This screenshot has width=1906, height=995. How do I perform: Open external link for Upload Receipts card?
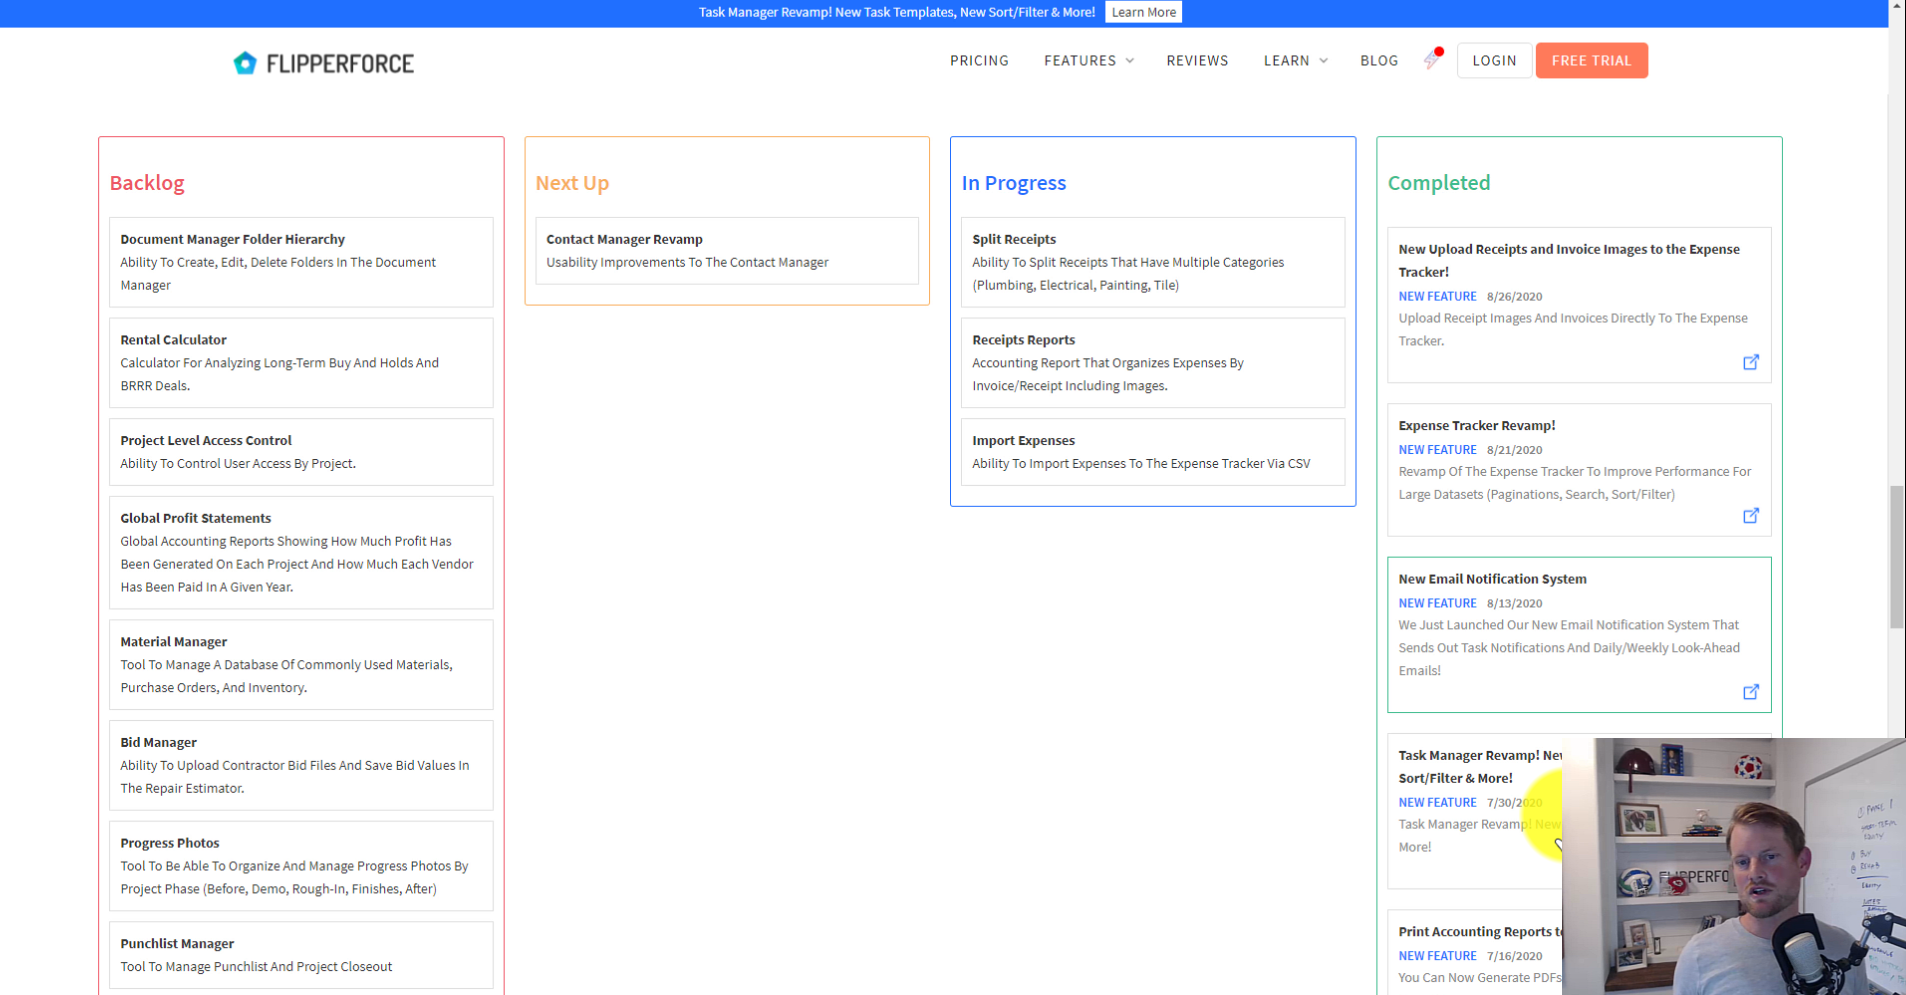(1750, 362)
